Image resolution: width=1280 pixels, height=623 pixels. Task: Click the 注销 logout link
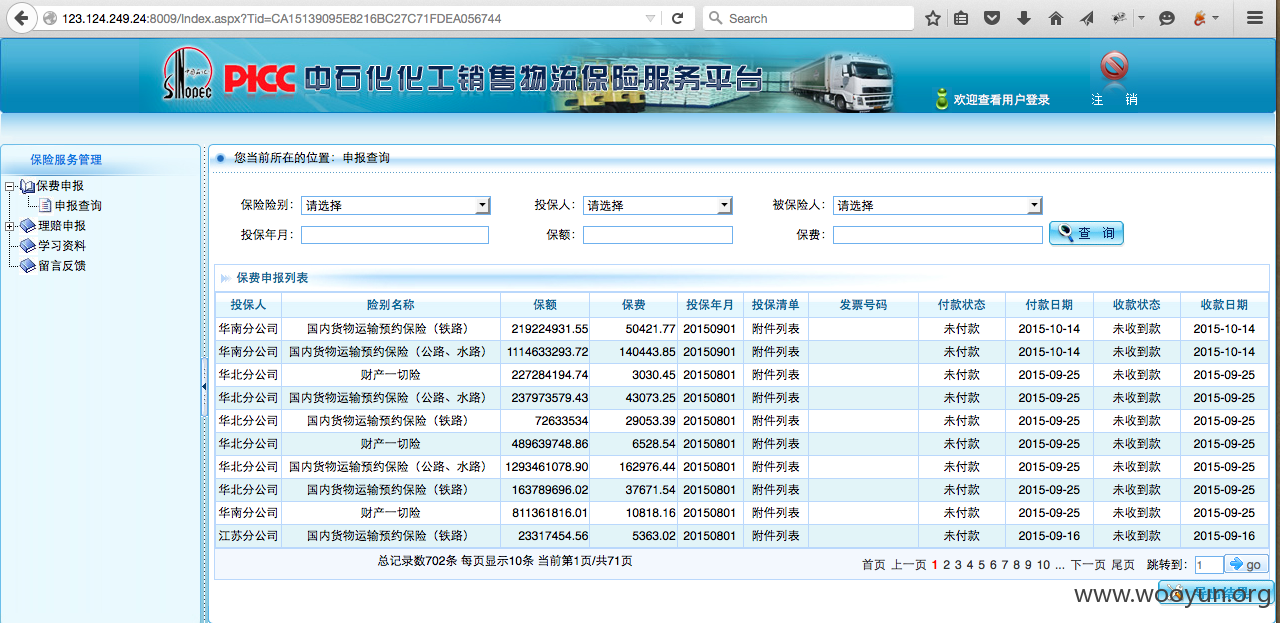1114,100
